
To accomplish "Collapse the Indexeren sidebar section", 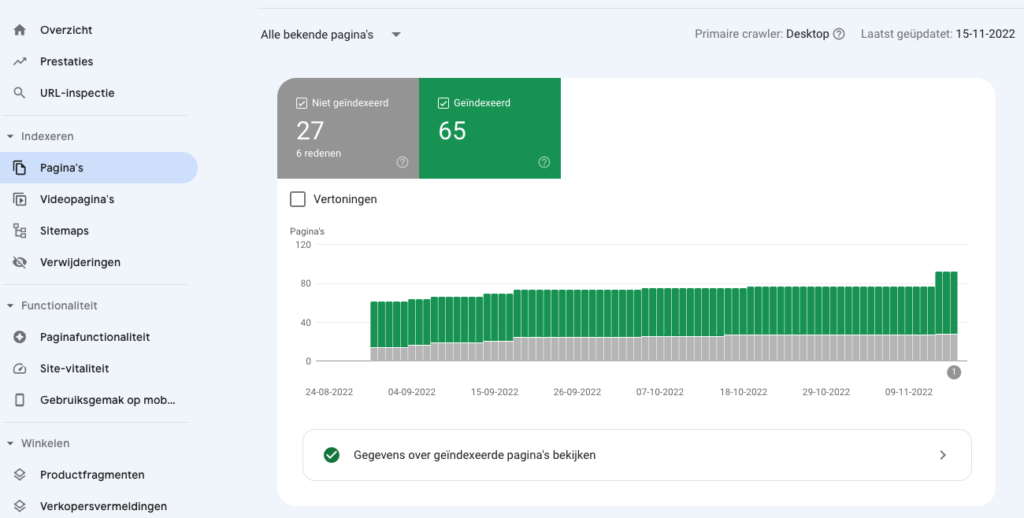I will point(10,136).
